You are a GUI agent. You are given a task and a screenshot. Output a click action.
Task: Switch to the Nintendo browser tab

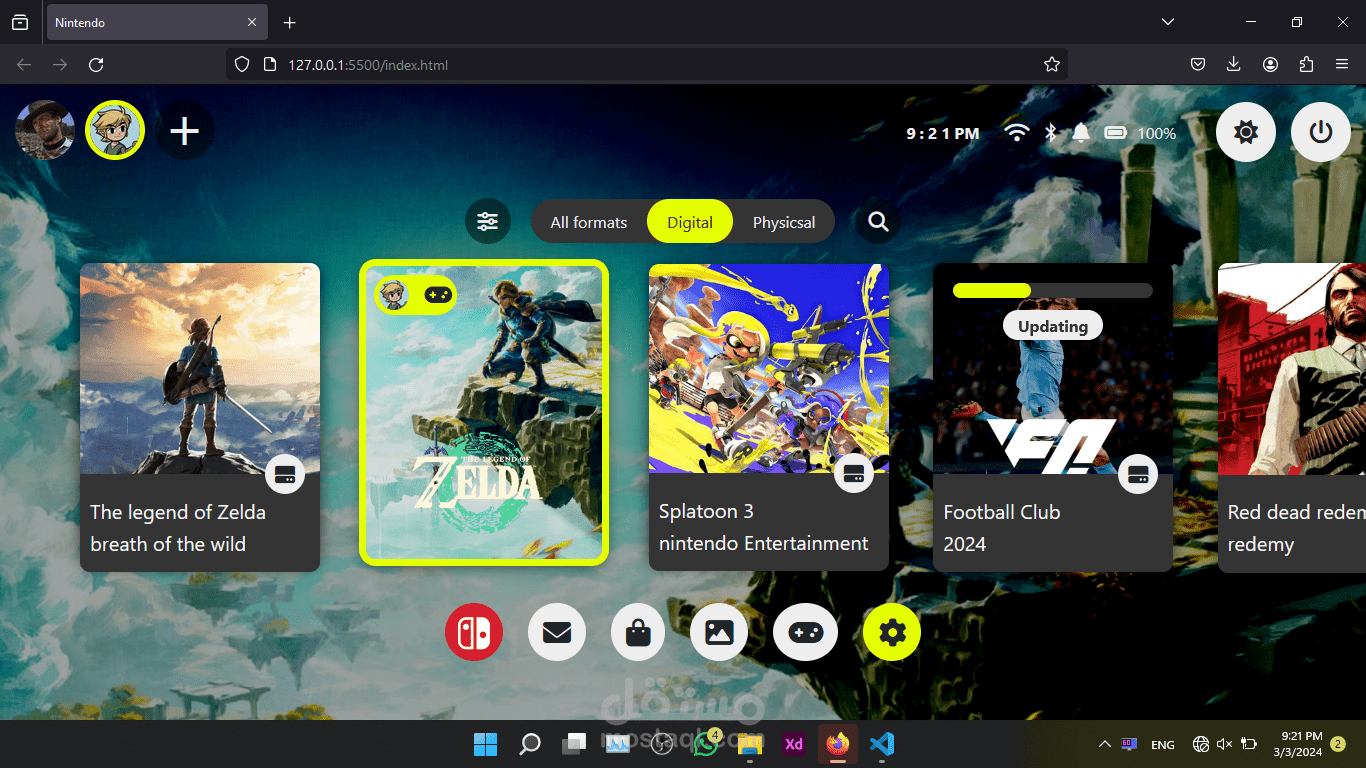coord(157,22)
